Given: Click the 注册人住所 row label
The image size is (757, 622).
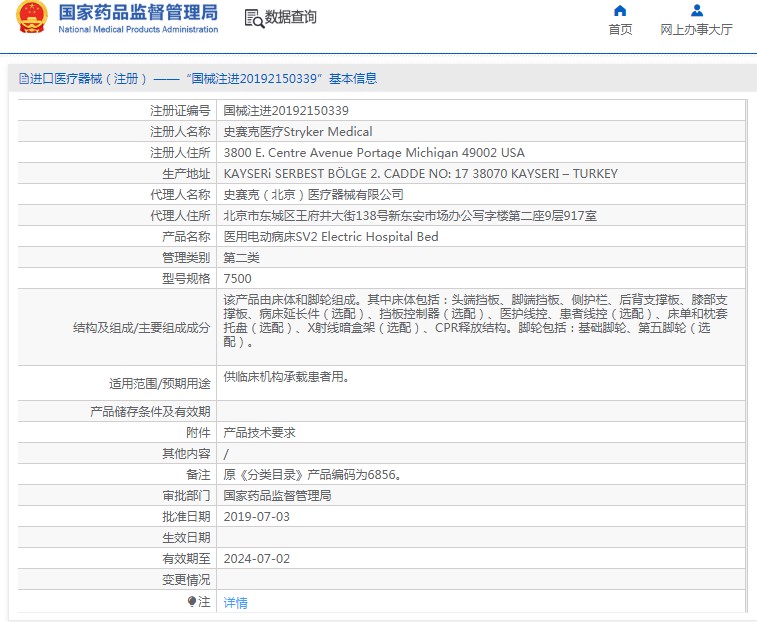Looking at the screenshot, I should 180,153.
